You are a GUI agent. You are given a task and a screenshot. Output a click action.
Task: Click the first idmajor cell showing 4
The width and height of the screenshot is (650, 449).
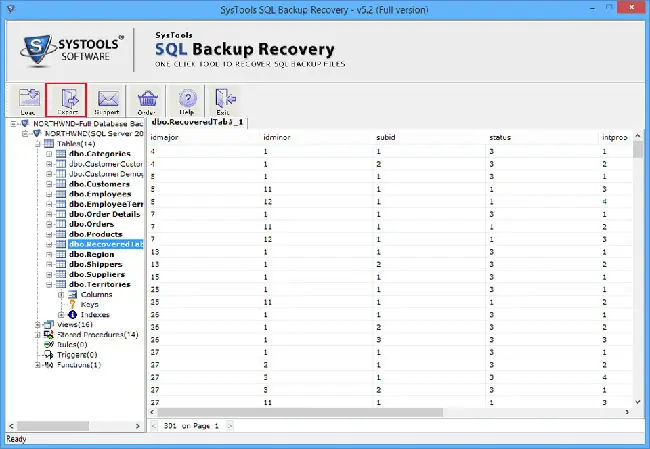tap(153, 151)
